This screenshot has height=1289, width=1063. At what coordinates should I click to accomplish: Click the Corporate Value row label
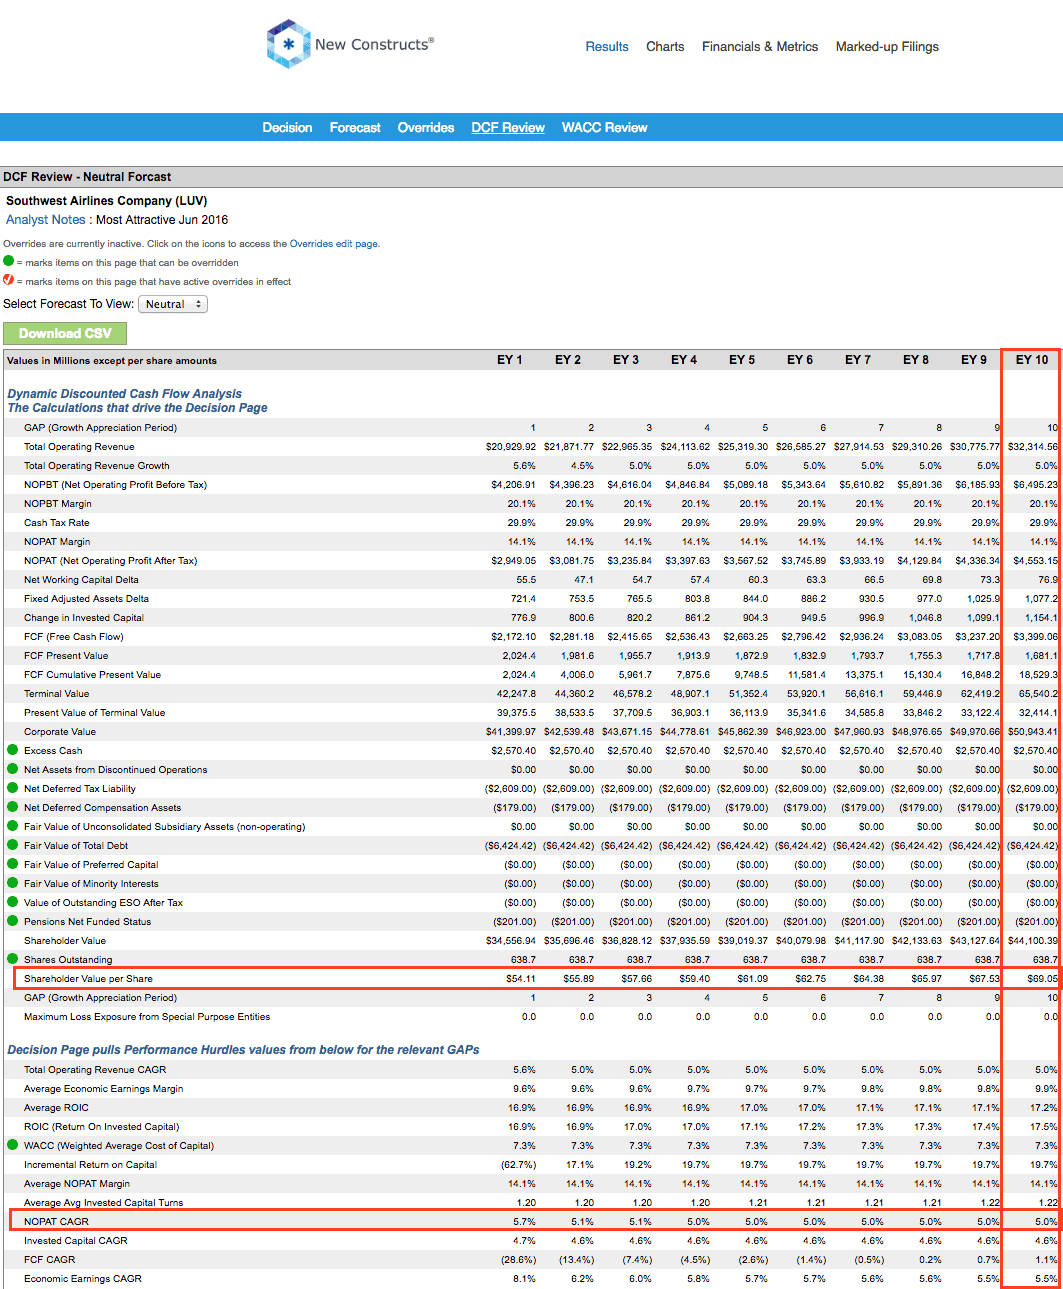click(x=60, y=732)
